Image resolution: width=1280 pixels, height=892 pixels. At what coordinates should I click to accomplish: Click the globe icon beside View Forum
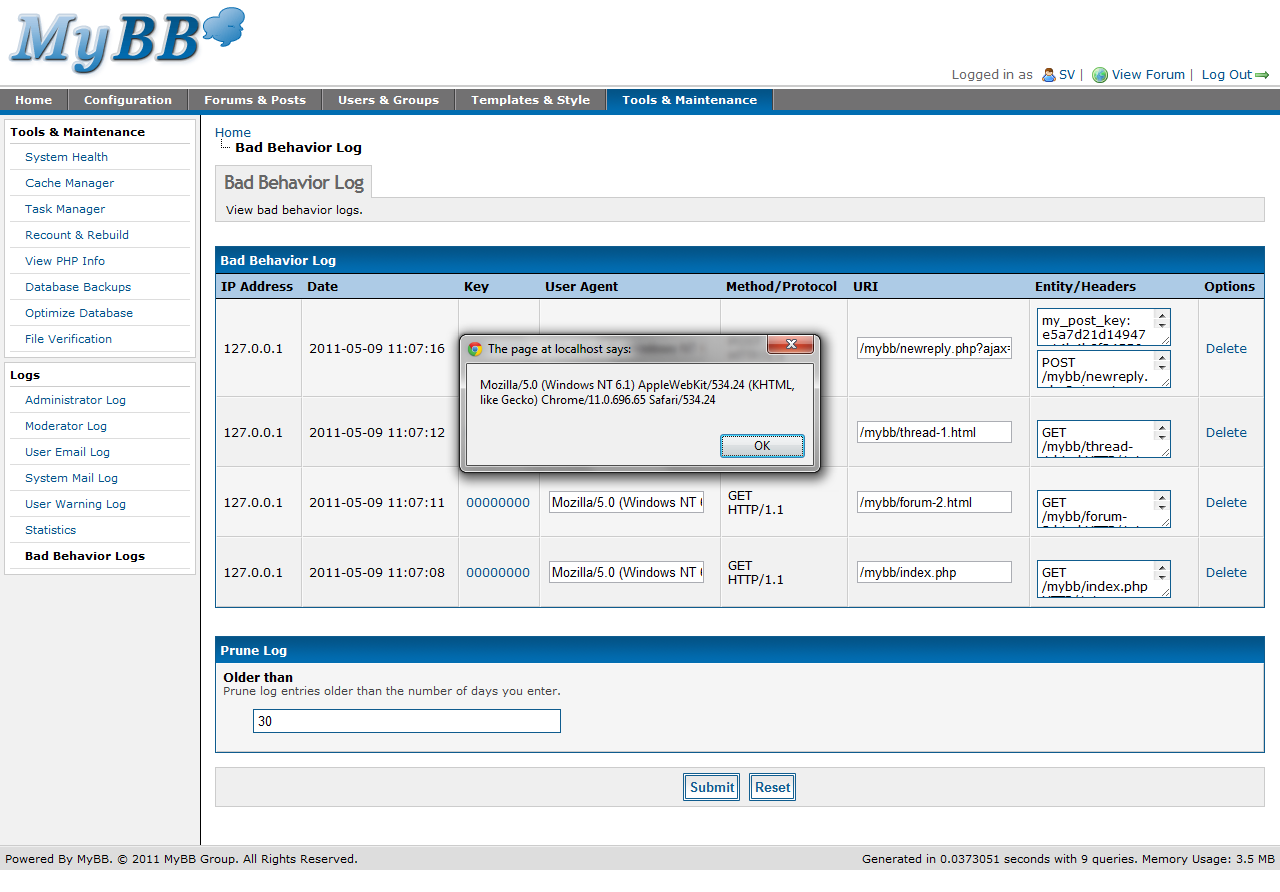pos(1100,75)
